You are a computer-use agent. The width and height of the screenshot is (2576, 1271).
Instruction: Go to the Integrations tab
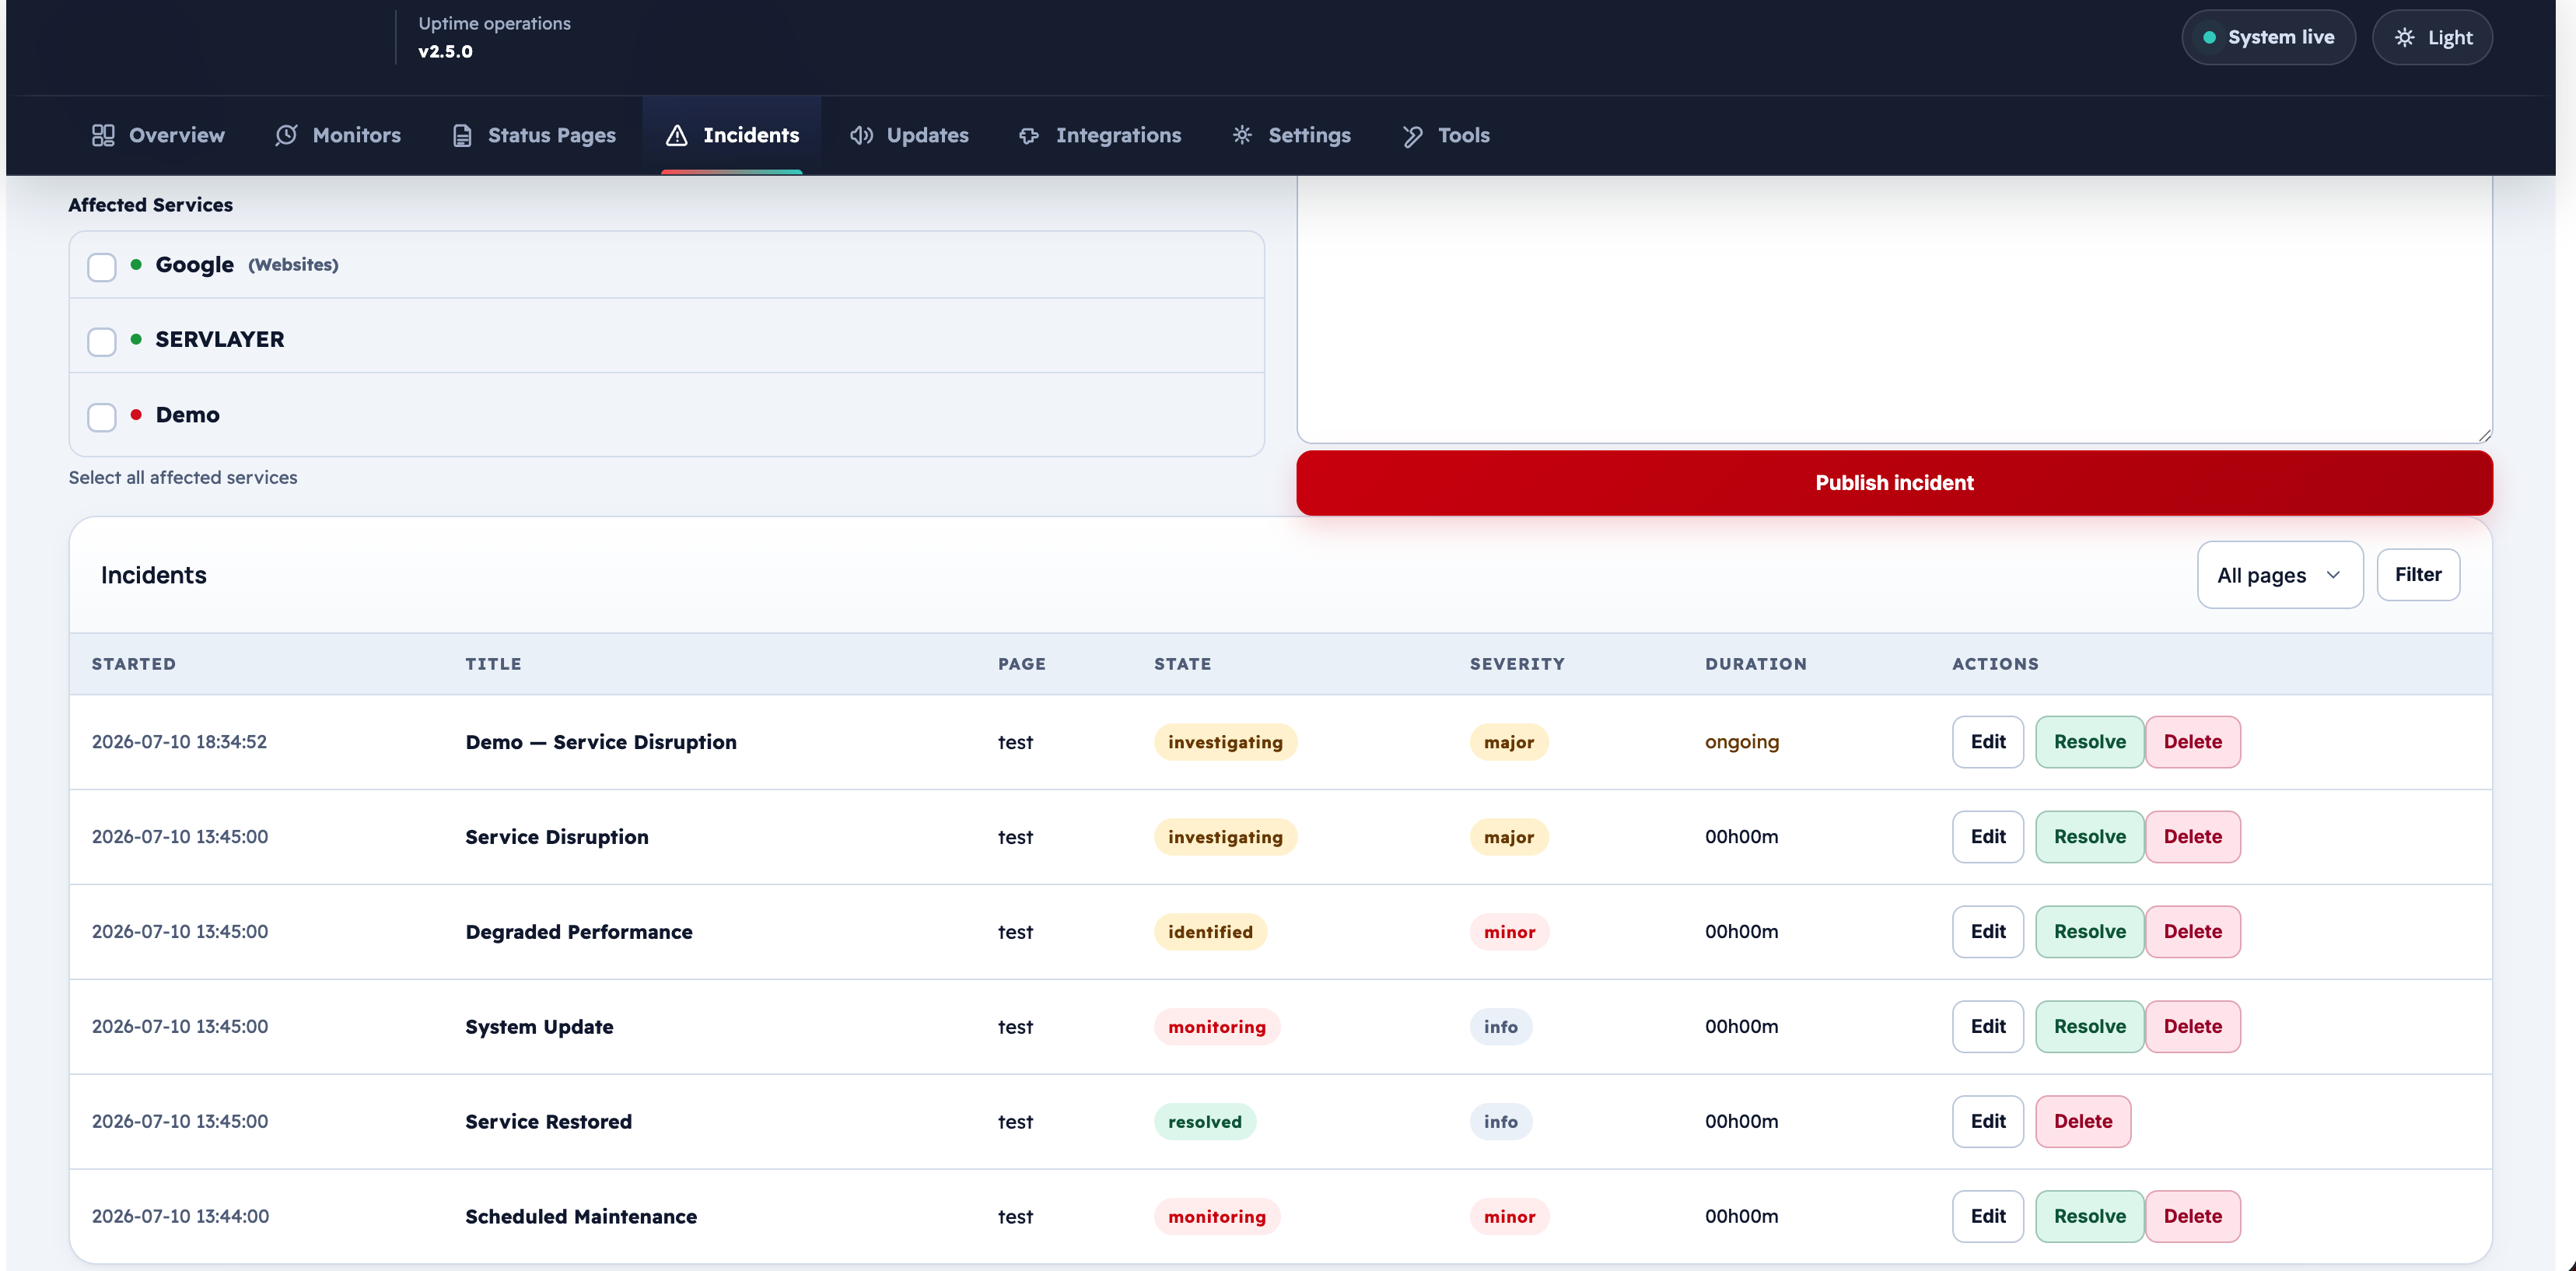(x=1100, y=135)
